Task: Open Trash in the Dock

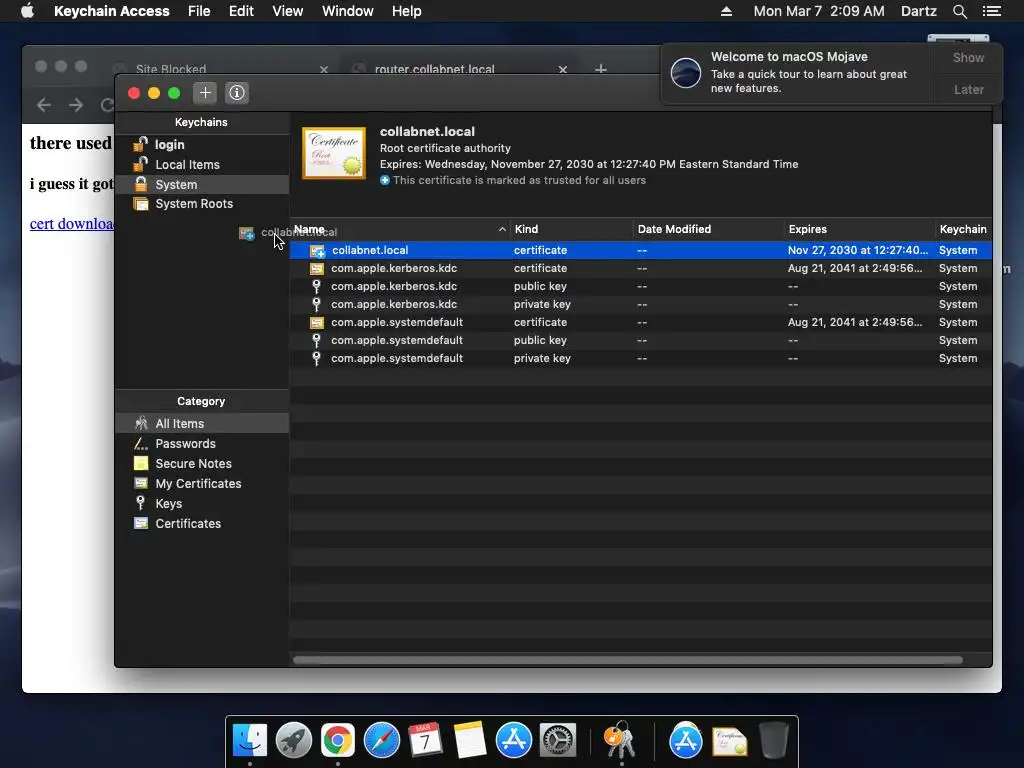Action: (773, 741)
